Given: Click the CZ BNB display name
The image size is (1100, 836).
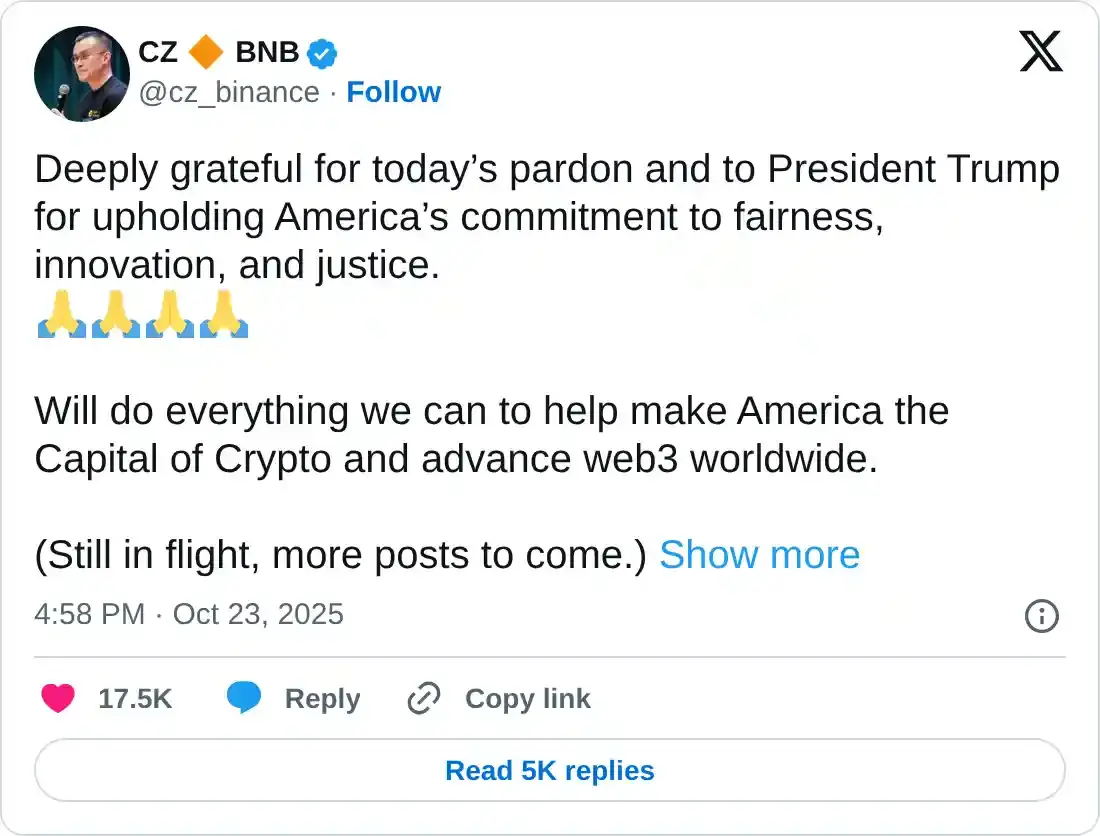Looking at the screenshot, I should [218, 52].
